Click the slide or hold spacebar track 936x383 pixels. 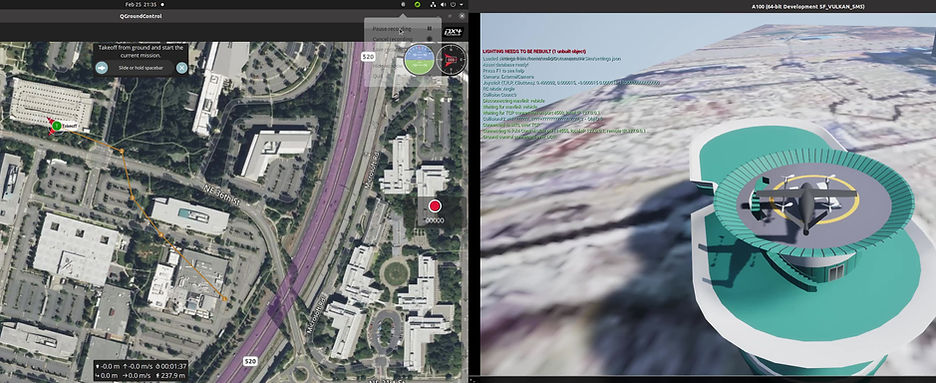pos(141,68)
